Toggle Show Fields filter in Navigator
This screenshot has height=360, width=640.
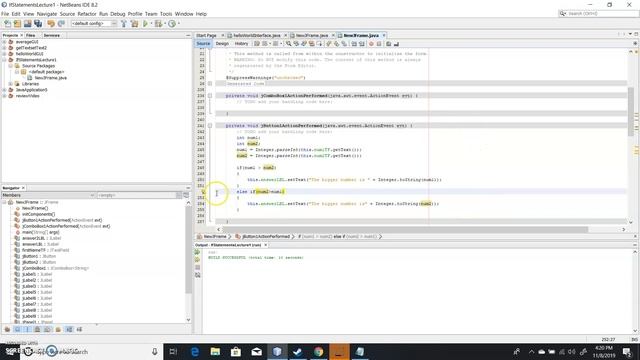tap(17, 329)
